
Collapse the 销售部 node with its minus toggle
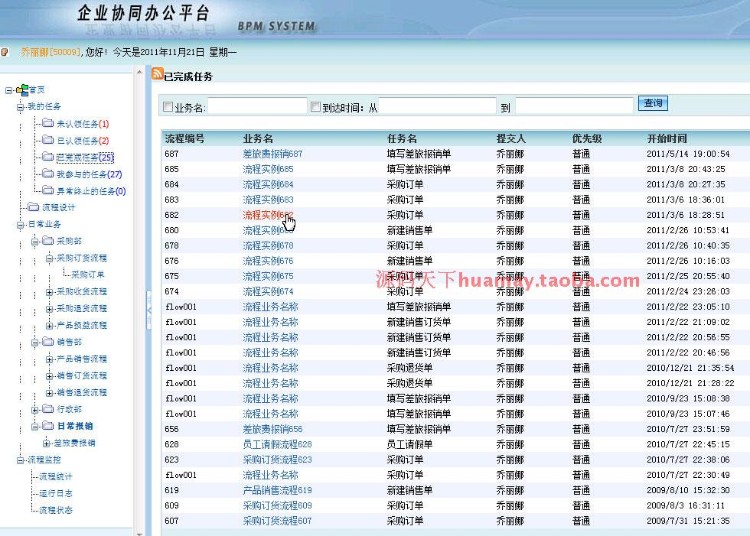[x=35, y=342]
